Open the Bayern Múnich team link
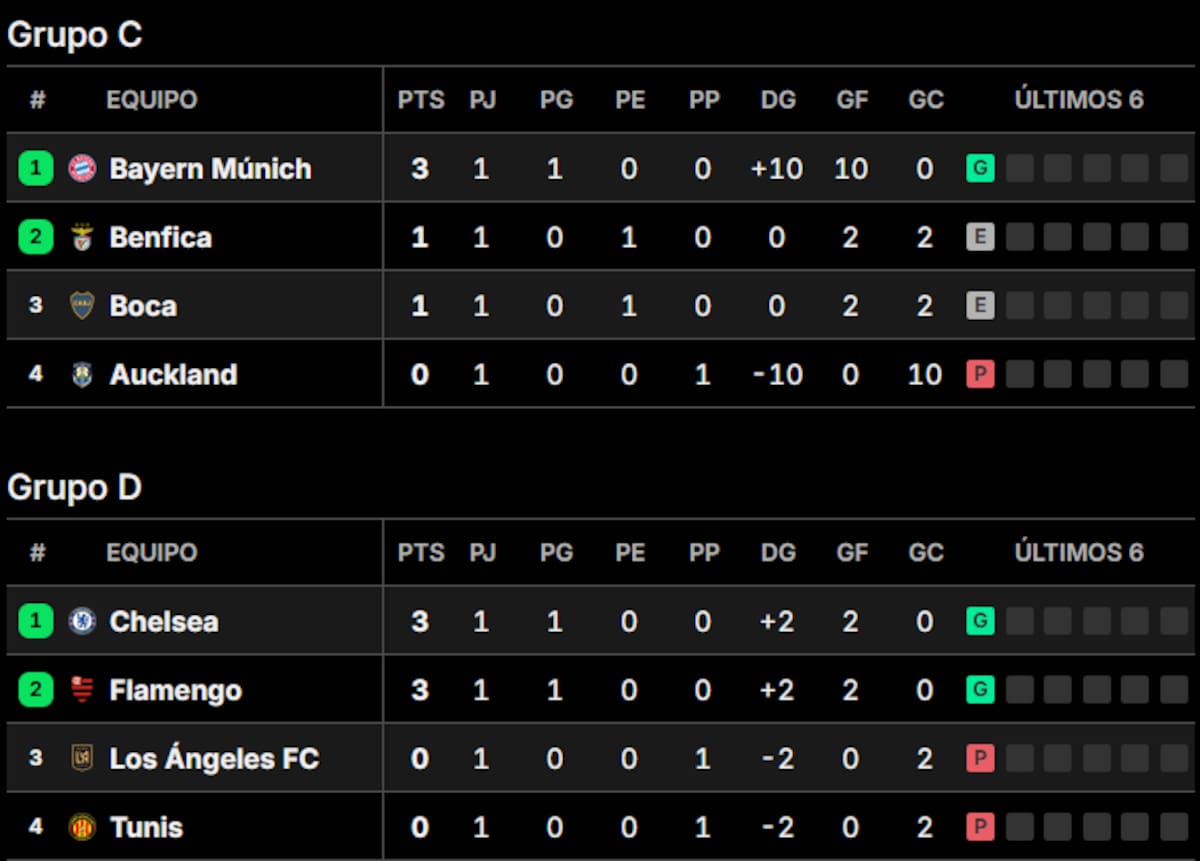Viewport: 1200px width, 861px height. [210, 168]
